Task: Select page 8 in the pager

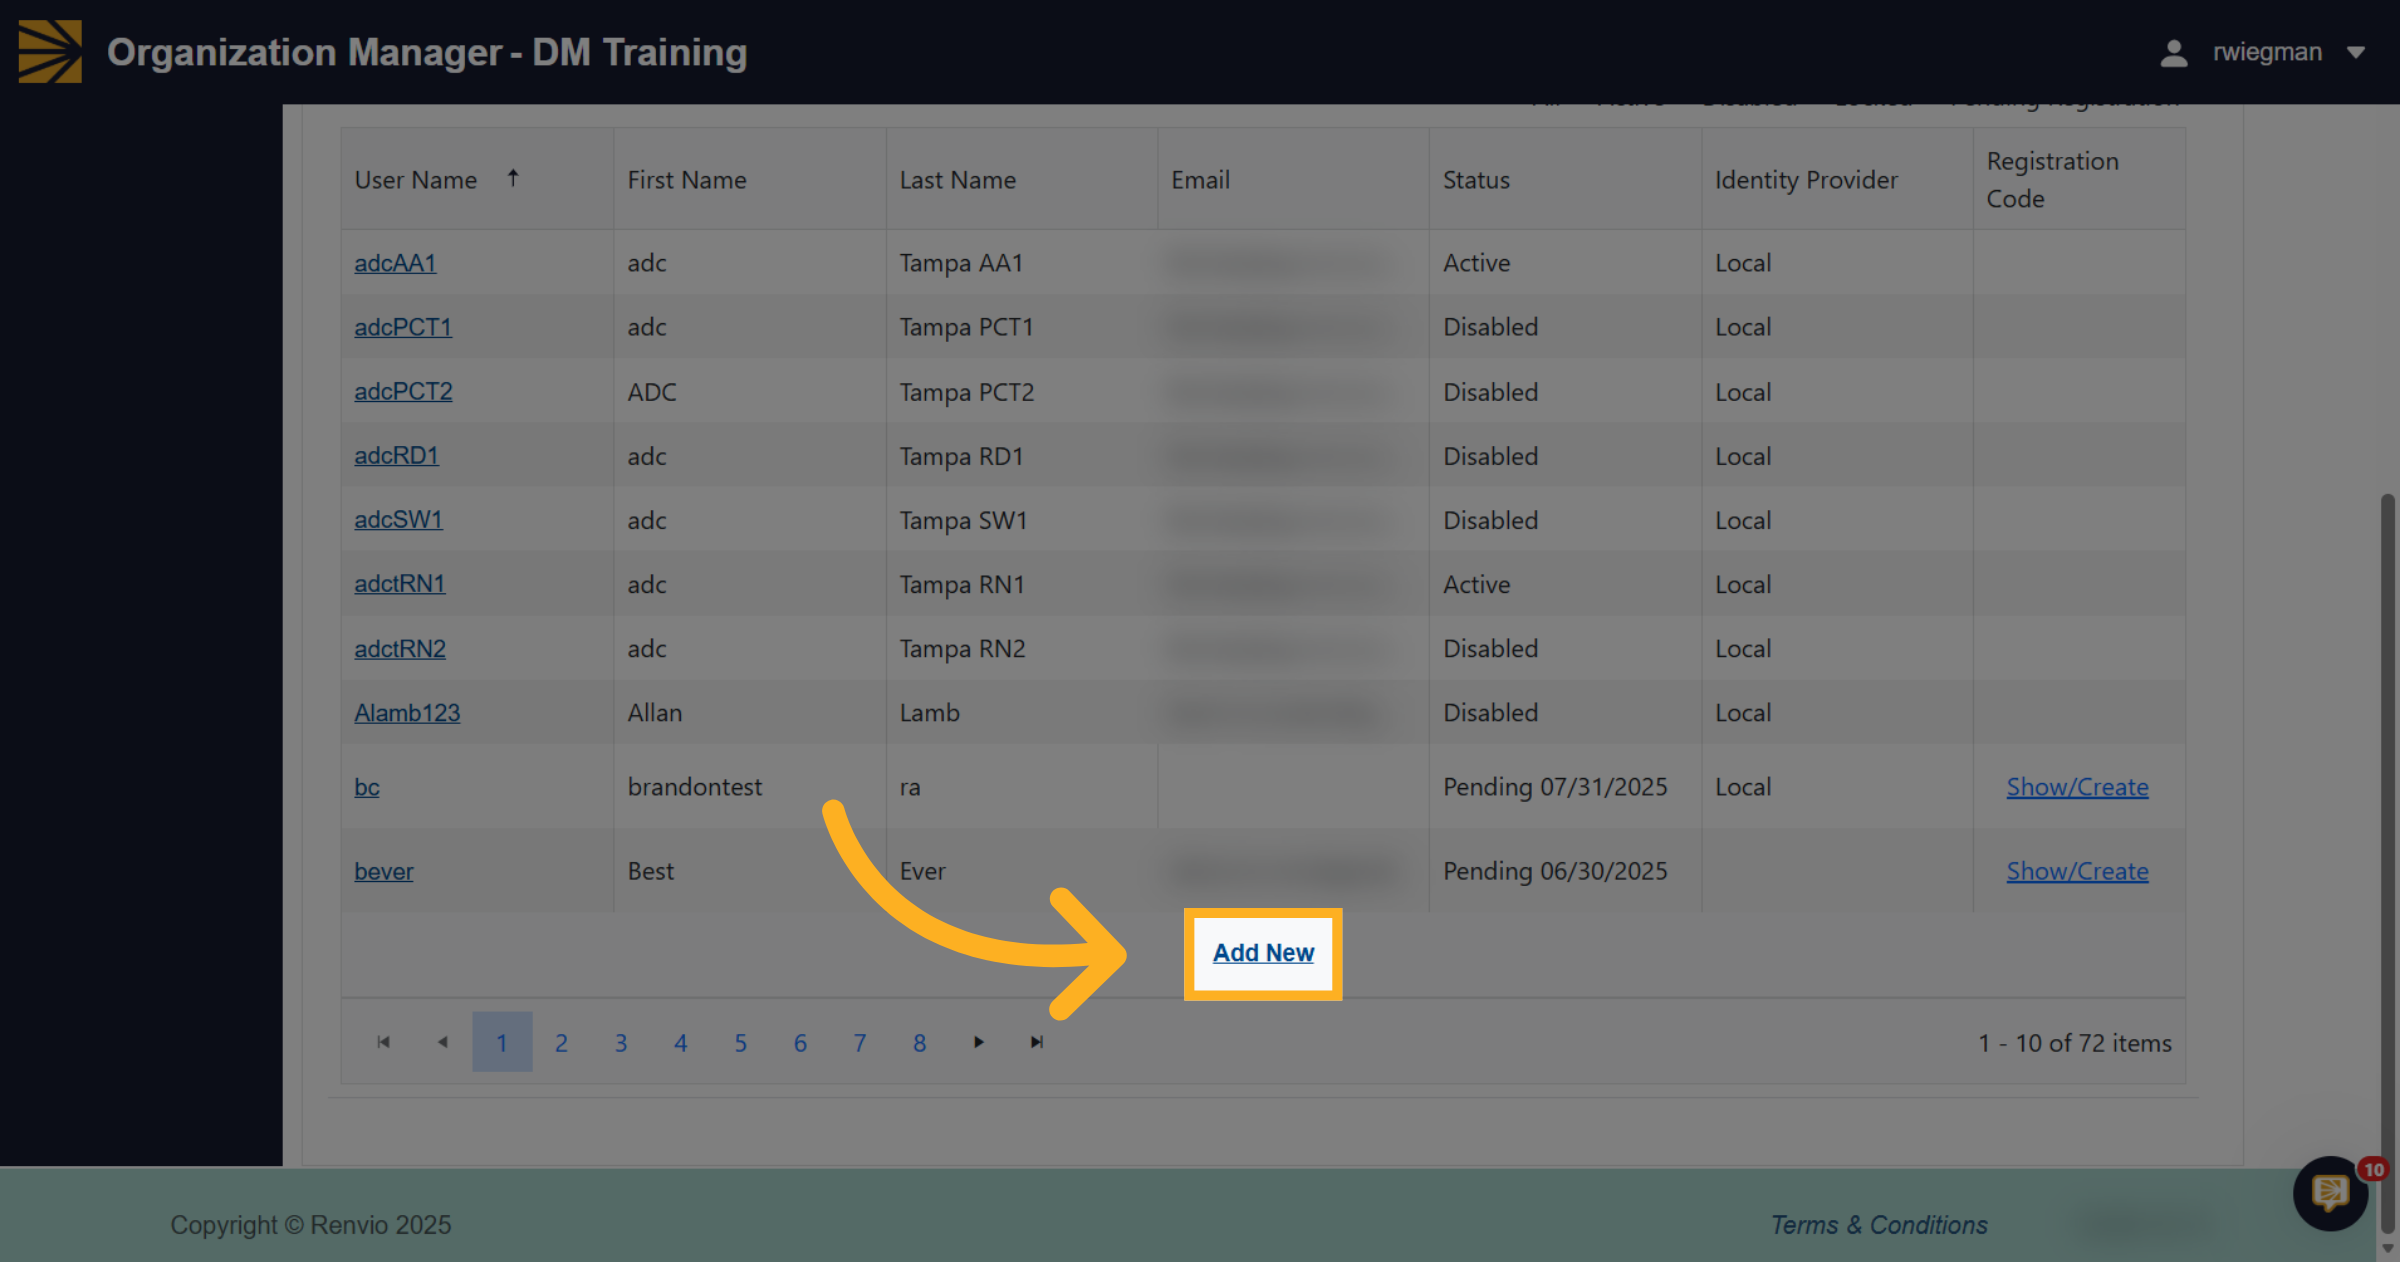Action: tap(920, 1042)
